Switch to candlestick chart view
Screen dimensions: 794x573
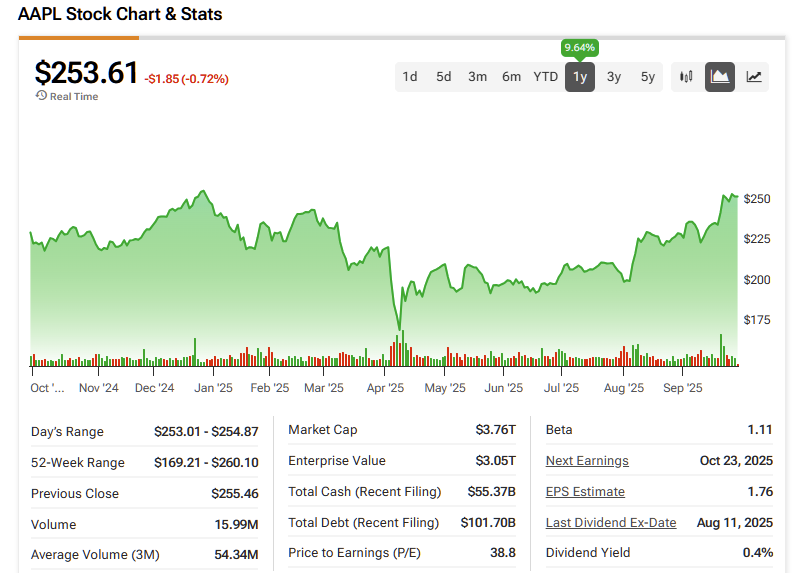(686, 77)
